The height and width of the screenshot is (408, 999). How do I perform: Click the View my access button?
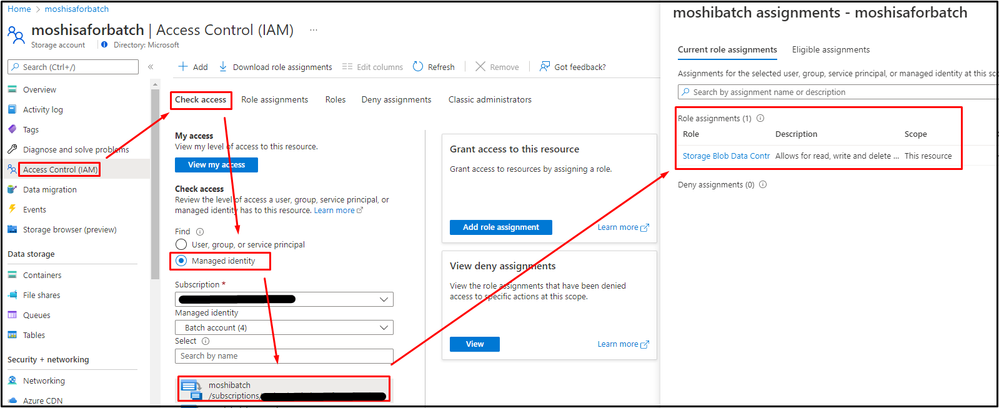(x=217, y=165)
